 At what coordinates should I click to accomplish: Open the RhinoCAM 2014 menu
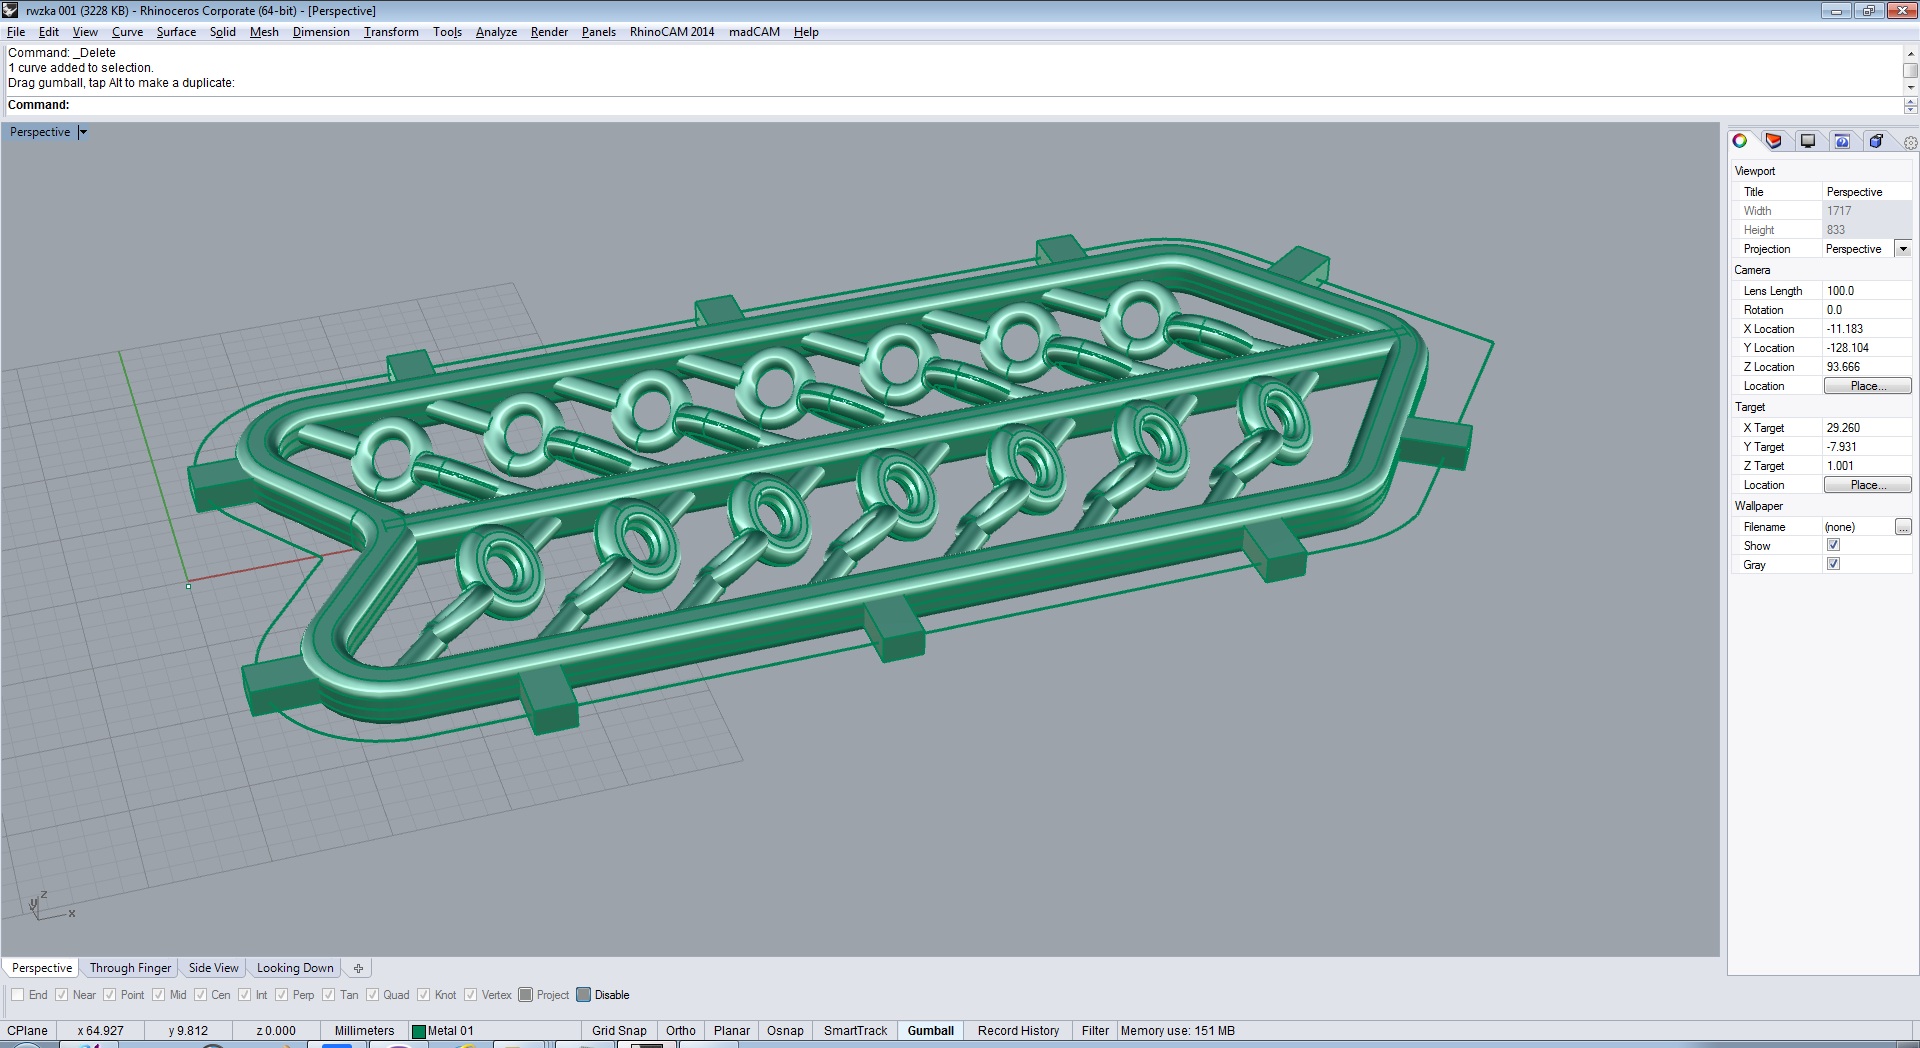tap(671, 32)
